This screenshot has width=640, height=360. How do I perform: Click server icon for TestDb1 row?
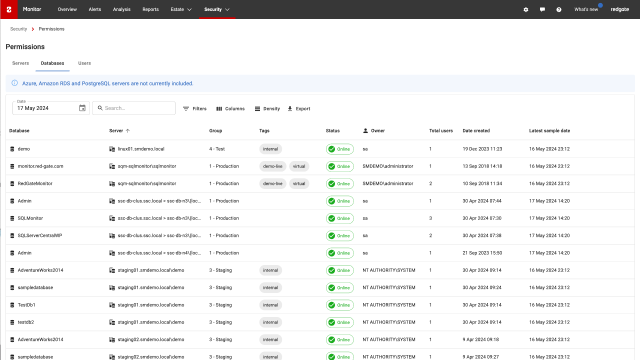[x=112, y=305]
